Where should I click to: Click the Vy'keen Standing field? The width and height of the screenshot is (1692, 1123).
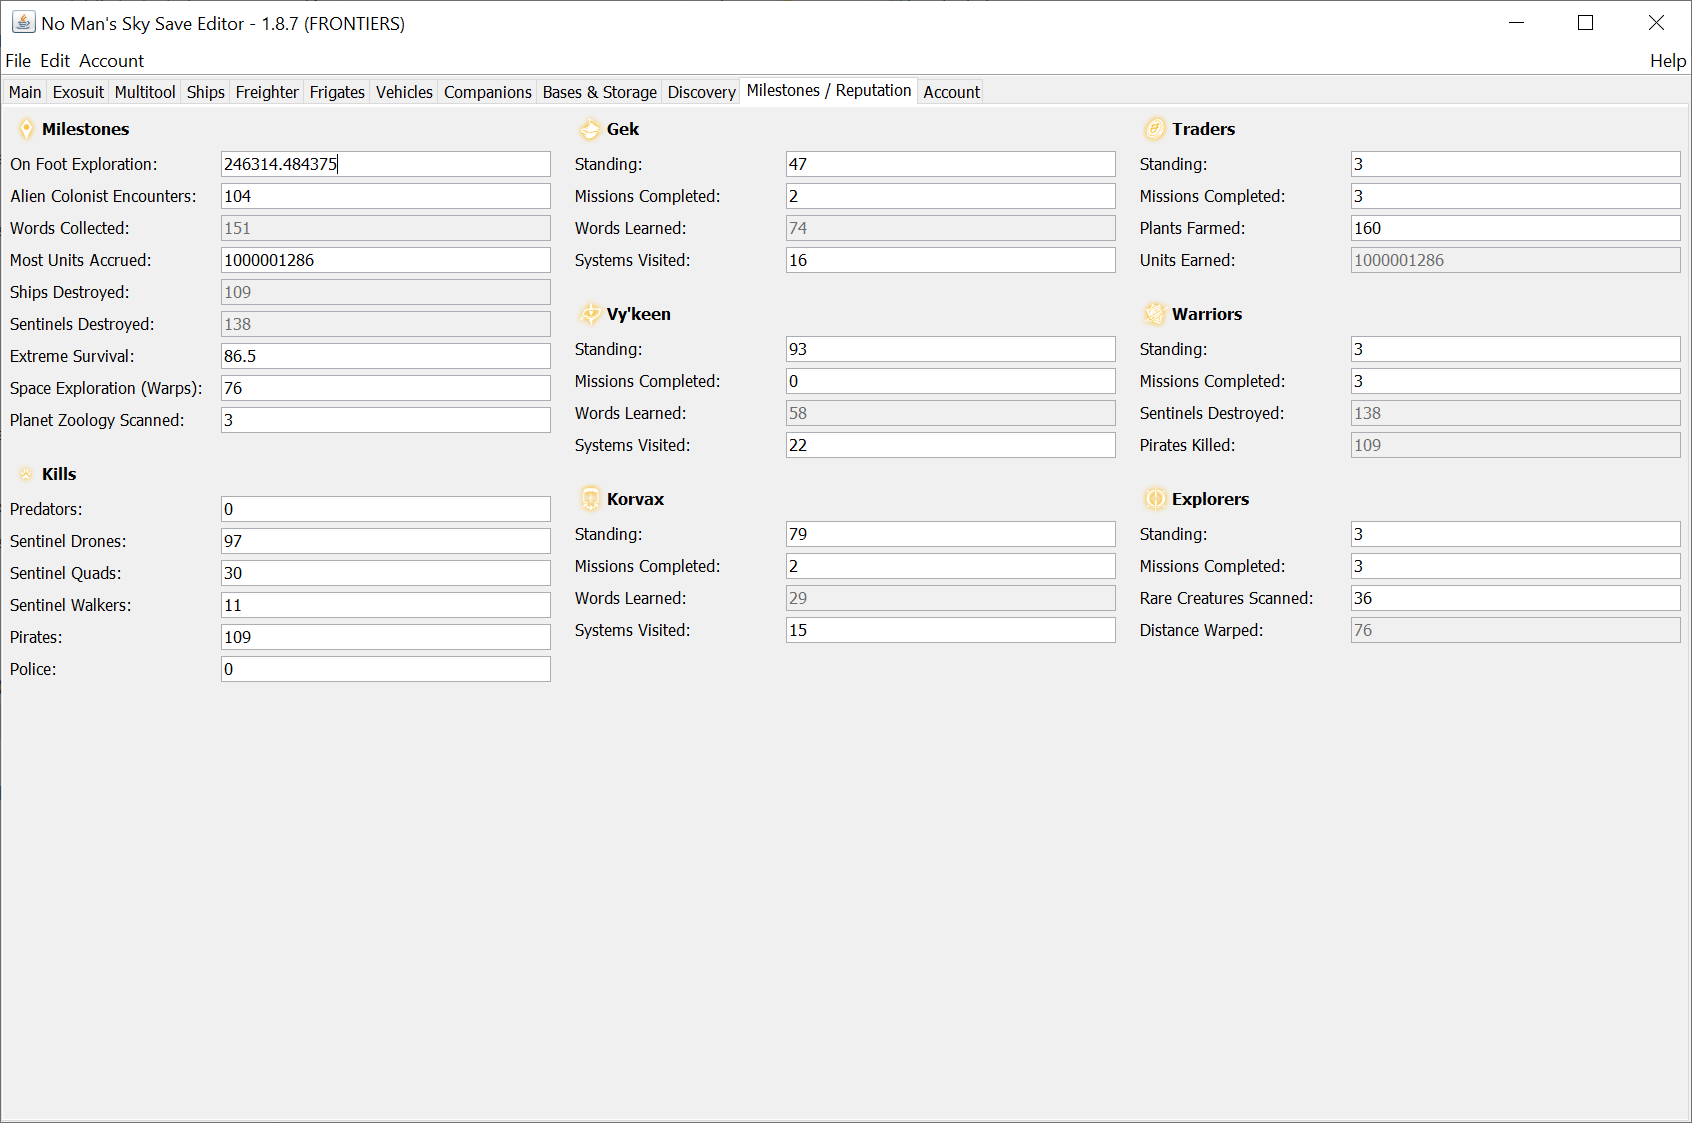(x=950, y=349)
